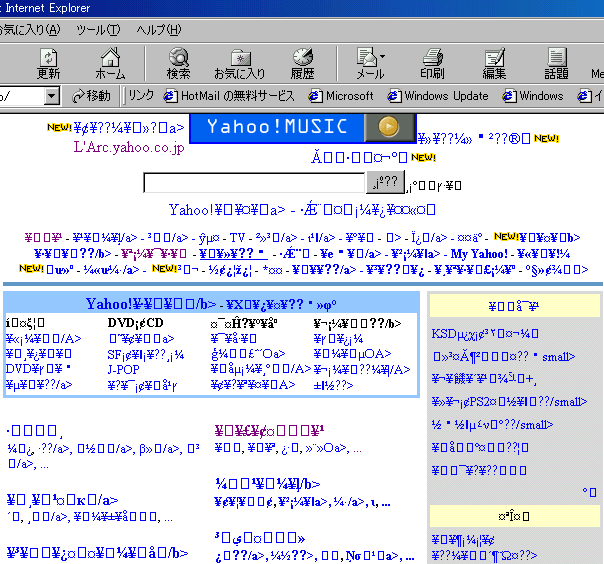
Task: Click the Go (移動) button
Action: (x=91, y=96)
